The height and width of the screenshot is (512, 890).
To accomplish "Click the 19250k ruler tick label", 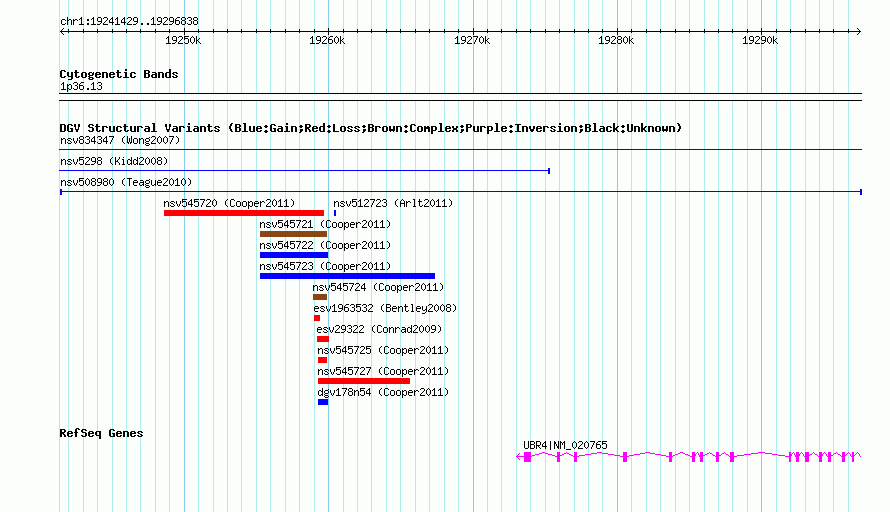I will tap(183, 41).
